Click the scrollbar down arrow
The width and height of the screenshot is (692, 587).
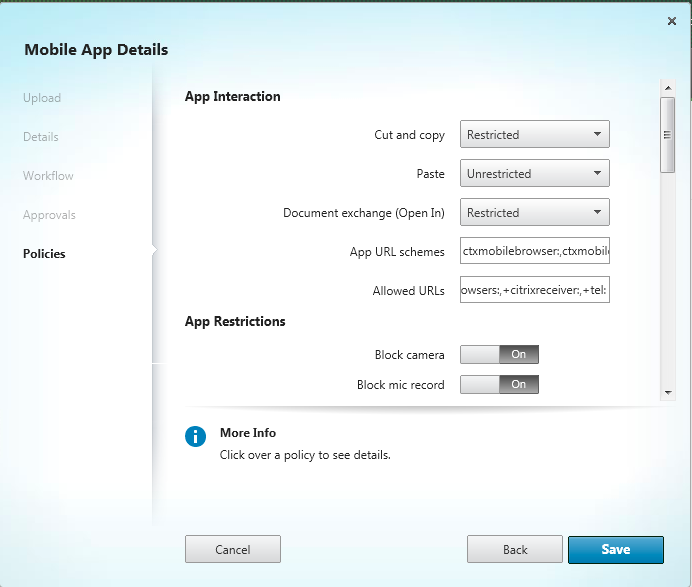pos(667,393)
